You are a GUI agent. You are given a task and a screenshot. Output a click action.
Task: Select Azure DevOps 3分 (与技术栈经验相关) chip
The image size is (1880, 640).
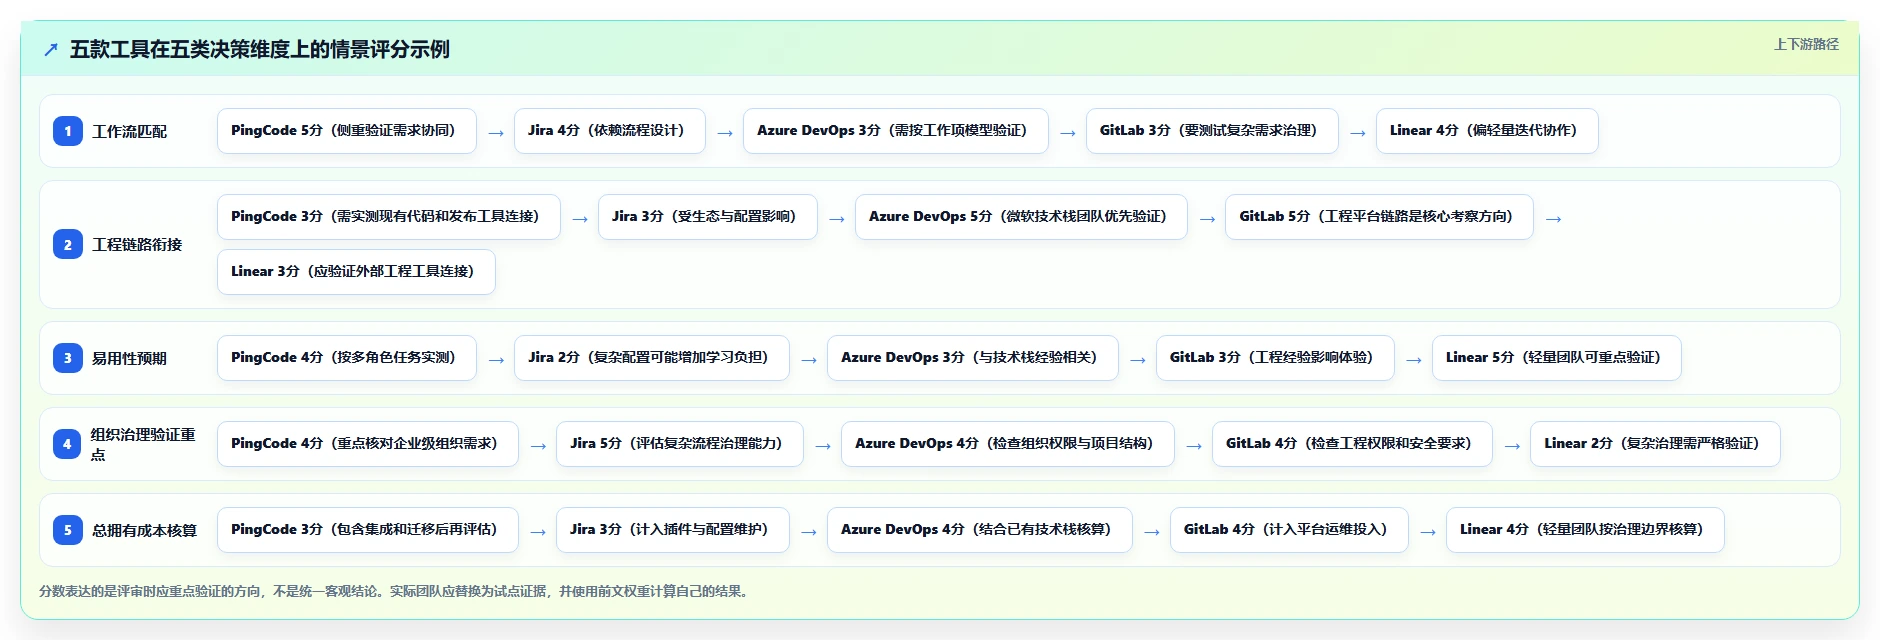(x=973, y=358)
